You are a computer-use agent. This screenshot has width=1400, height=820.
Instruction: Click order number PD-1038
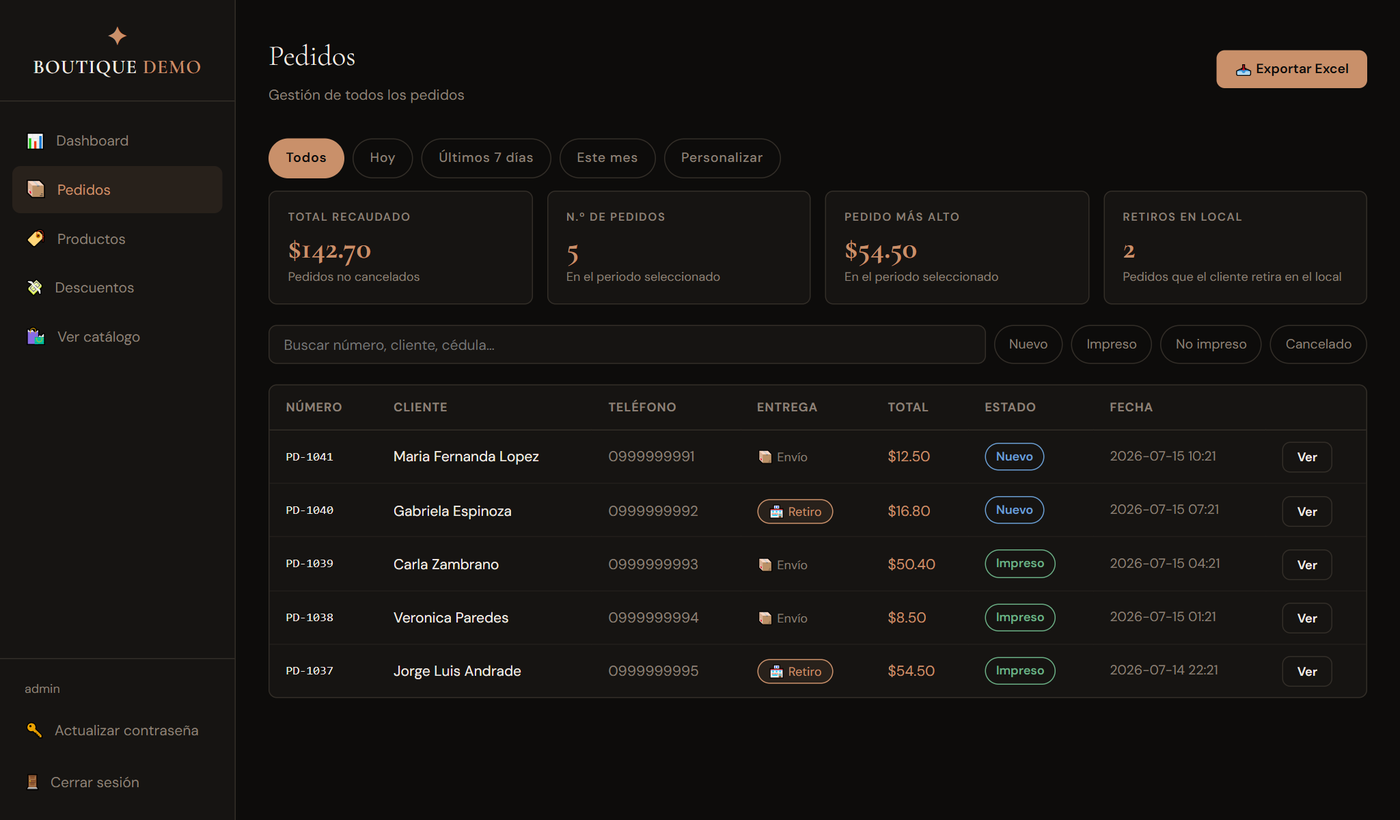[310, 617]
